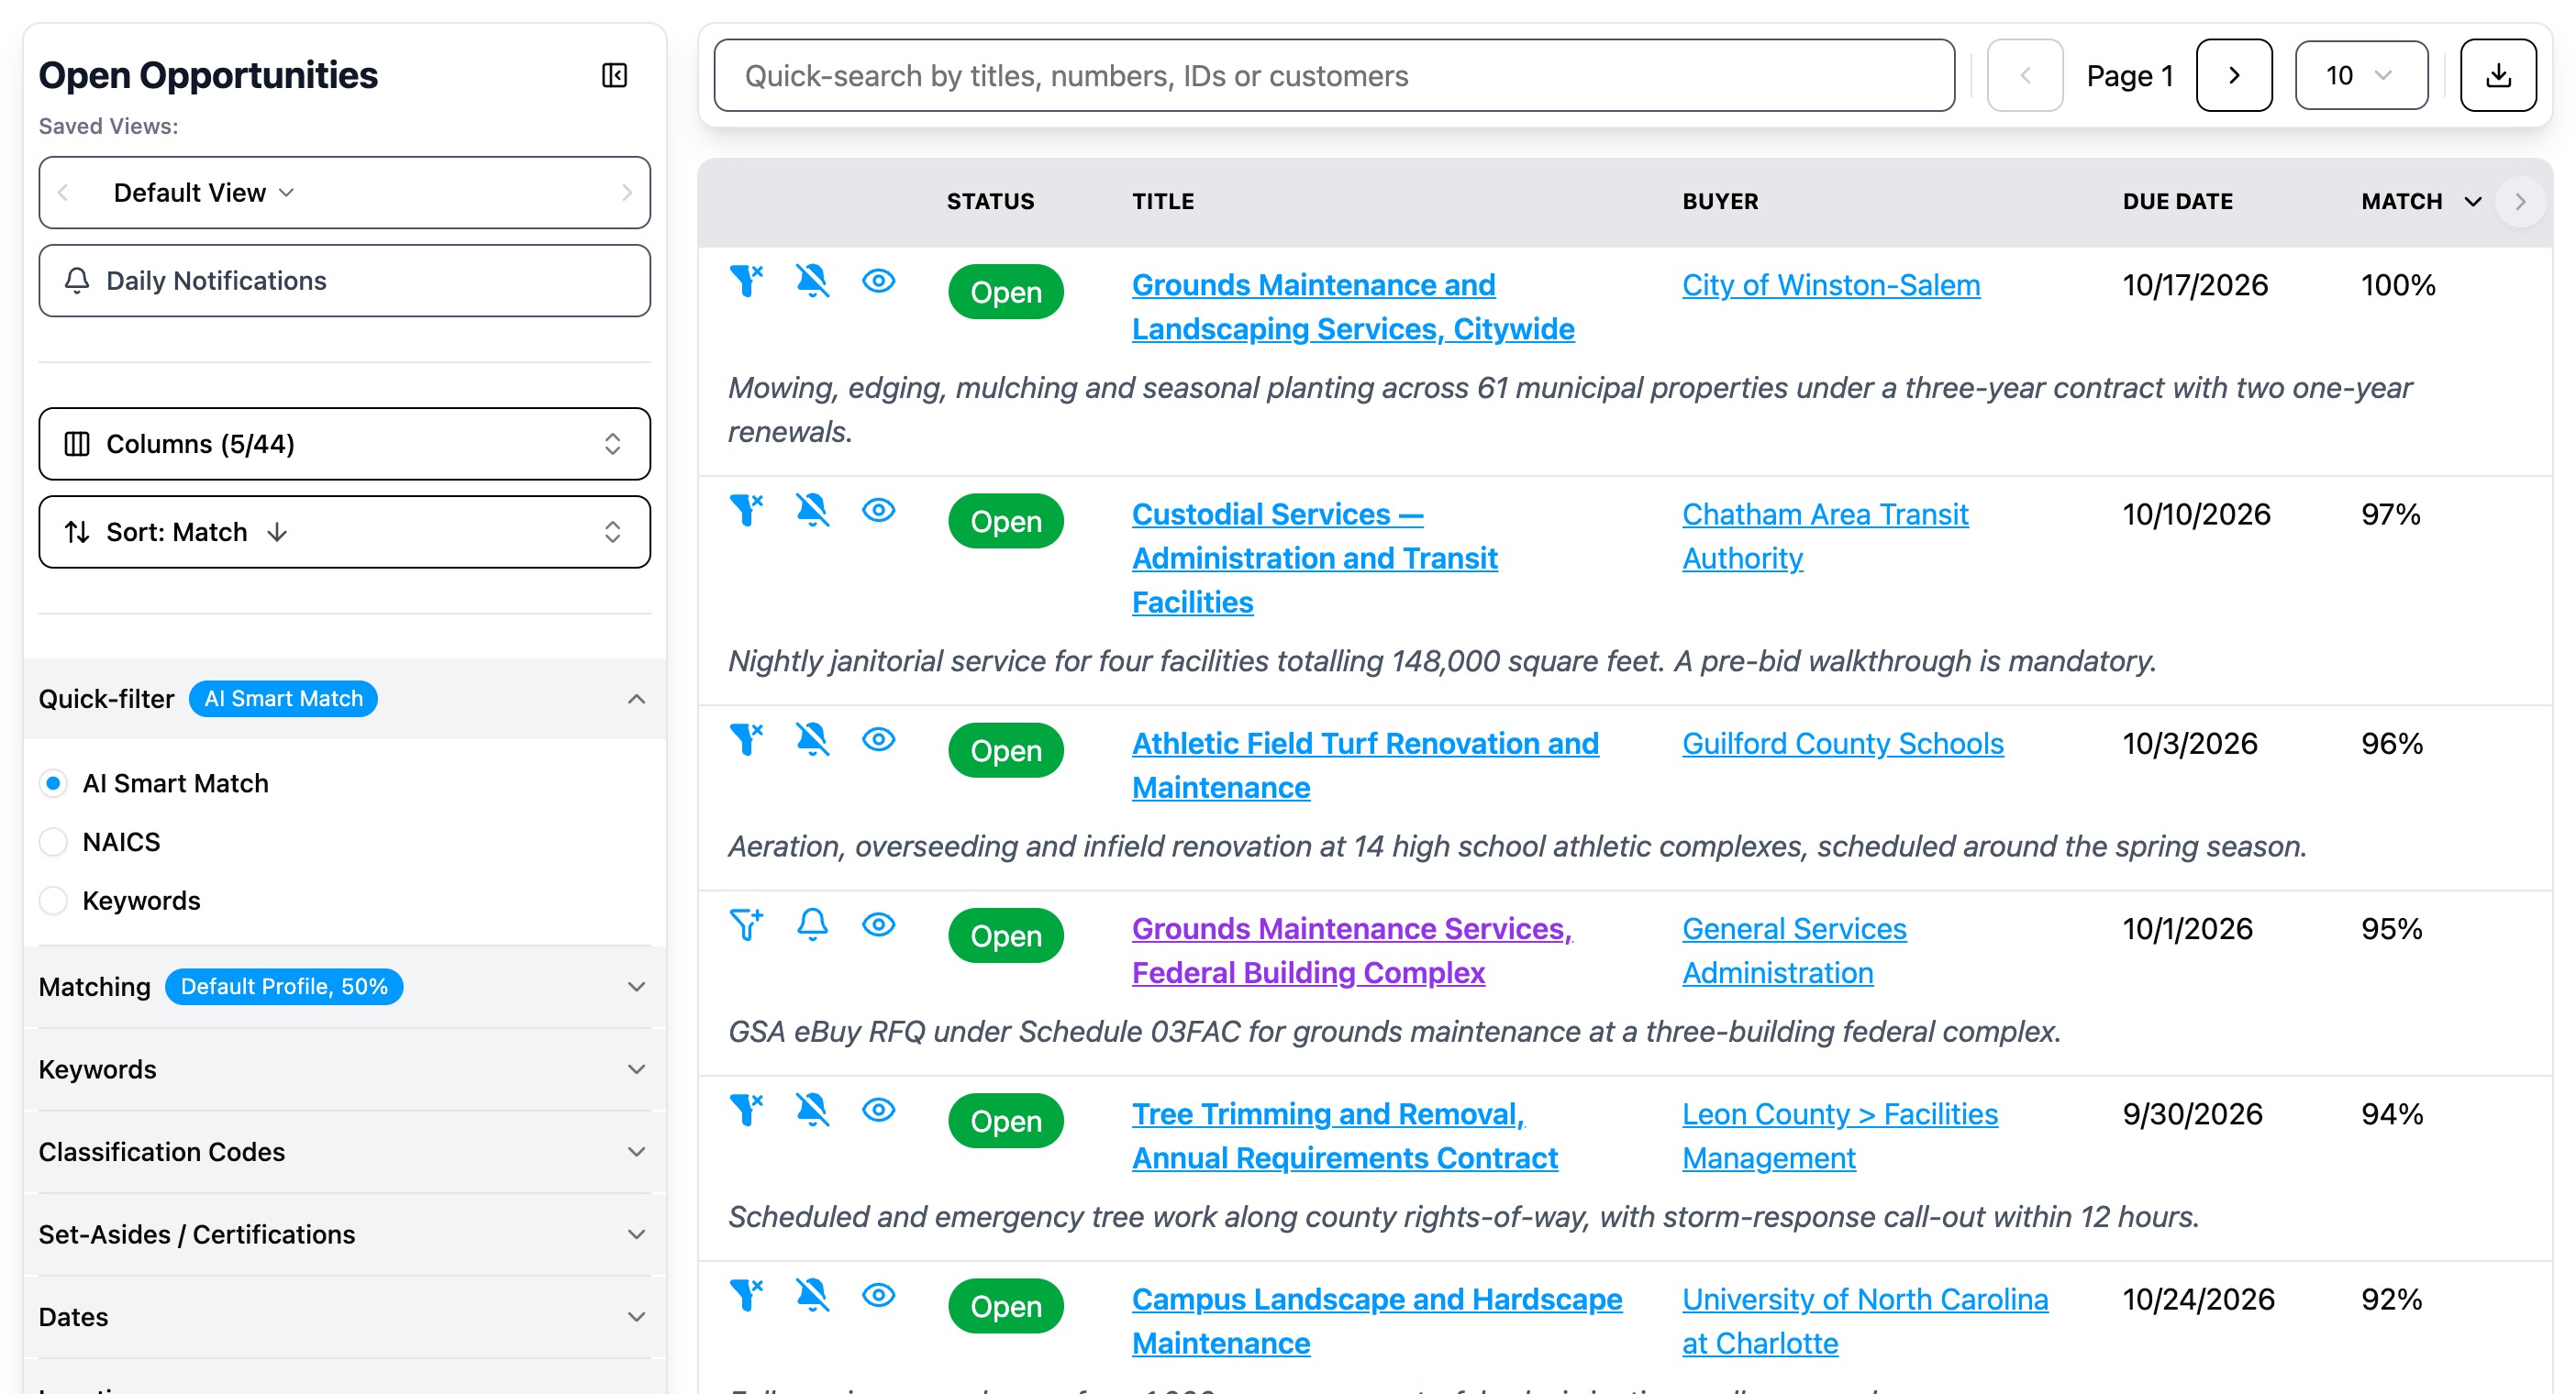
Task: Click muted bell on Winston-Salem grounds row
Action: (x=812, y=281)
